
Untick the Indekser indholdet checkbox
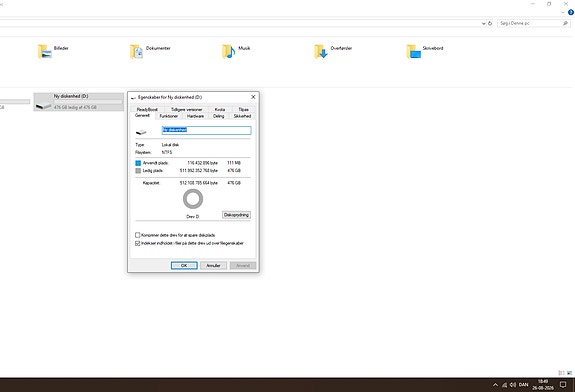(x=138, y=243)
